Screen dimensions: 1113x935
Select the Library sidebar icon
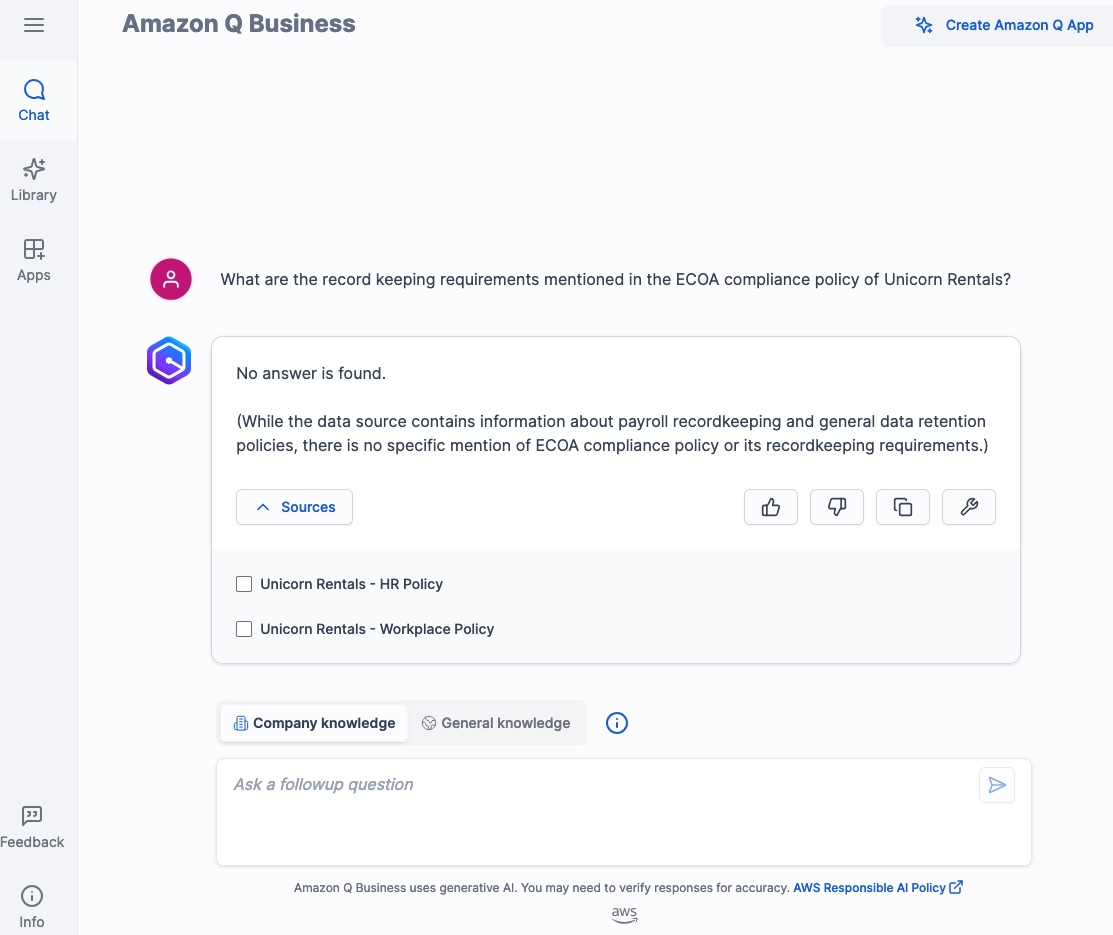(33, 180)
